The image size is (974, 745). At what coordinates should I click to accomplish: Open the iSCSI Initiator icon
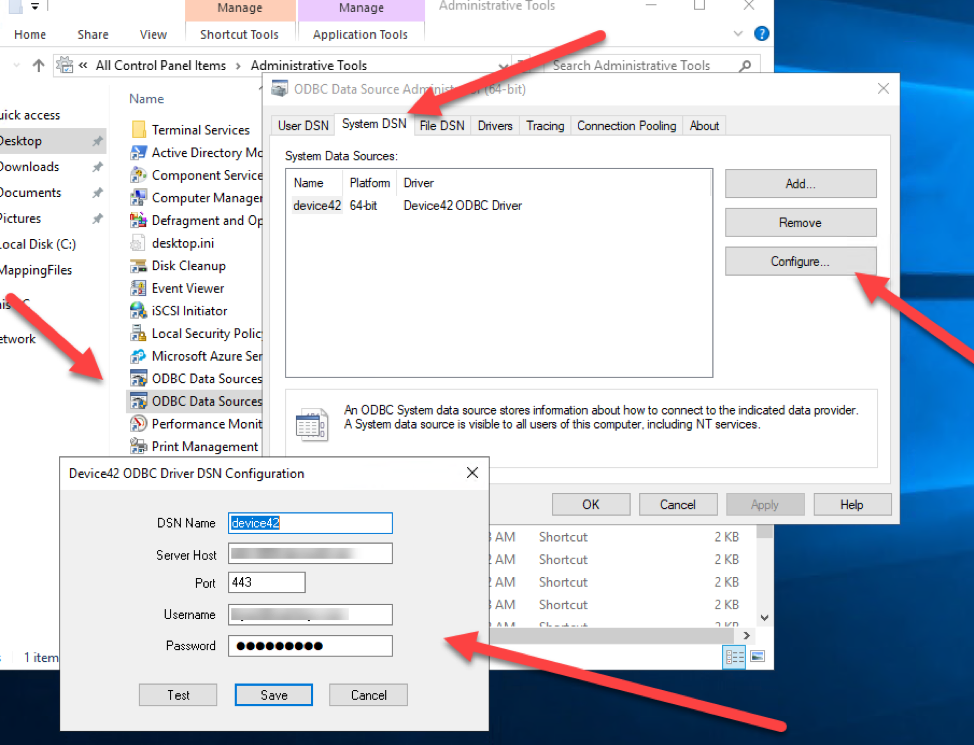[x=139, y=311]
